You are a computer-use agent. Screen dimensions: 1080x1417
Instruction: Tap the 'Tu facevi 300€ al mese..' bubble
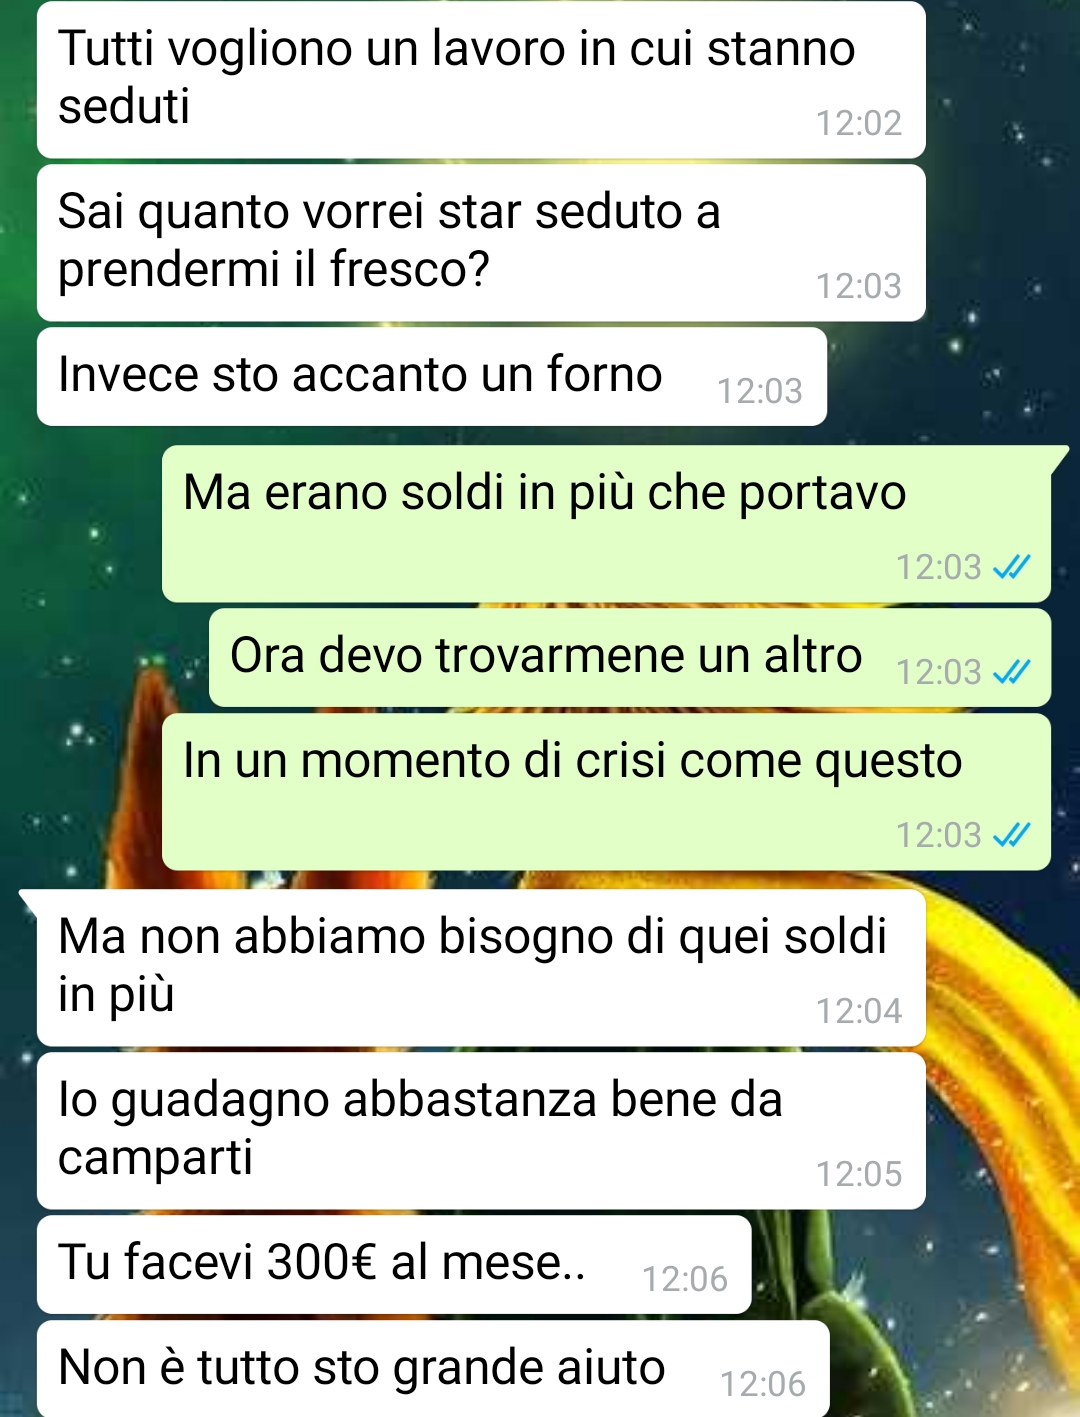[x=394, y=1265]
